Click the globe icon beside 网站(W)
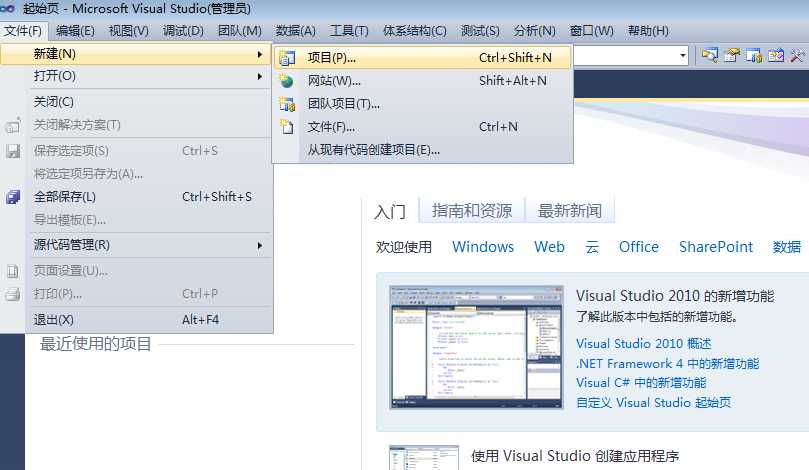Viewport: 809px width, 470px height. point(286,81)
